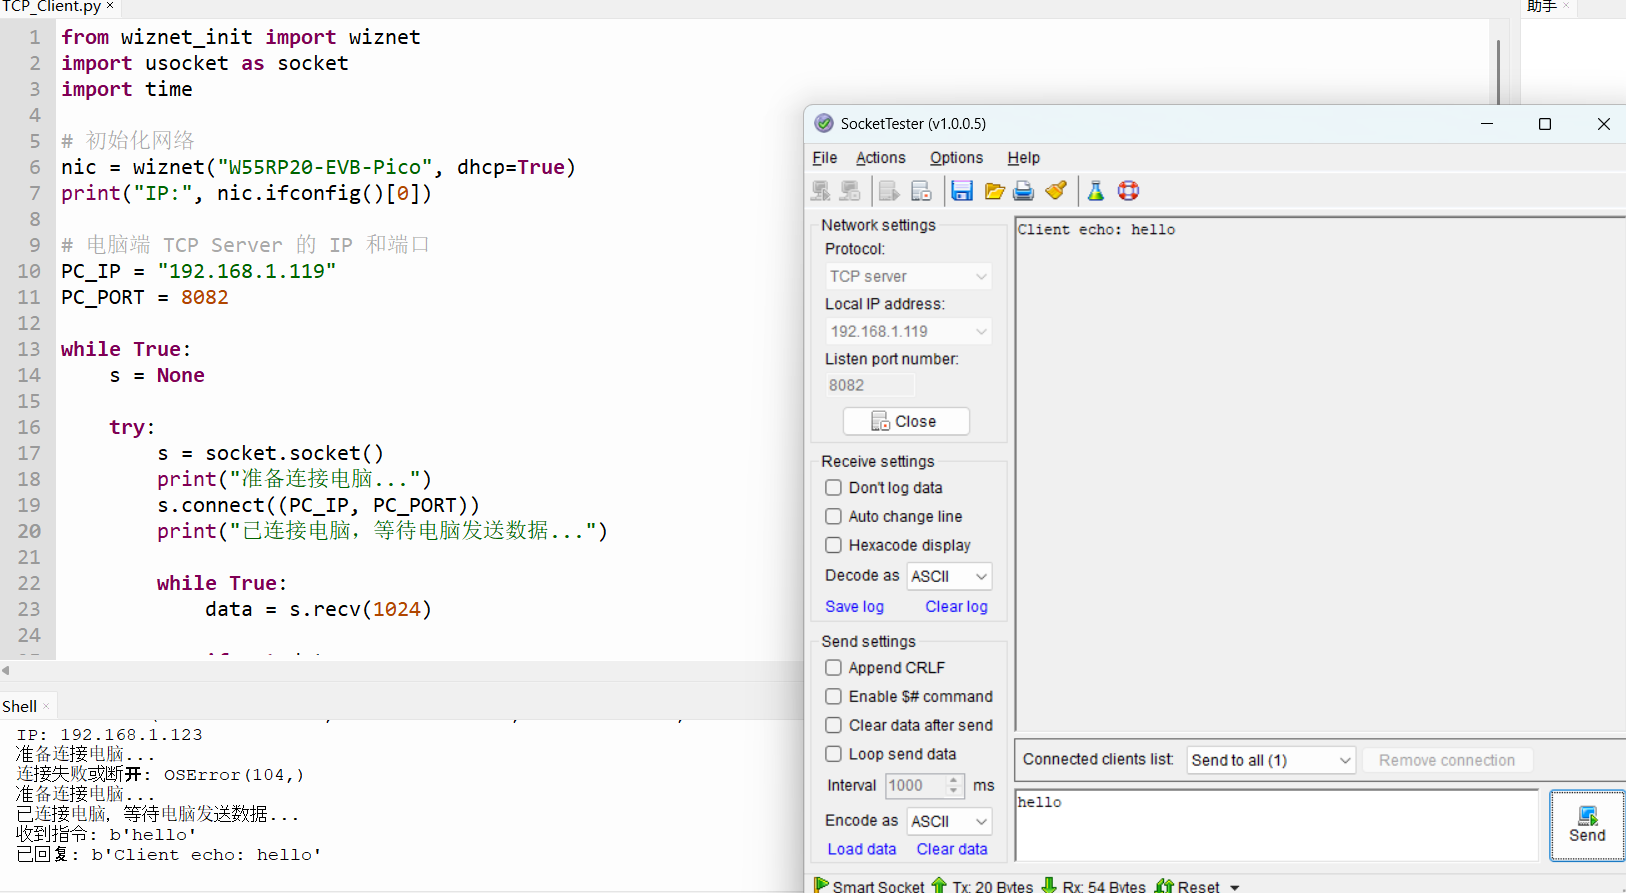Click the SocketTester app icon in title bar
The width and height of the screenshot is (1626, 893).
pos(824,123)
